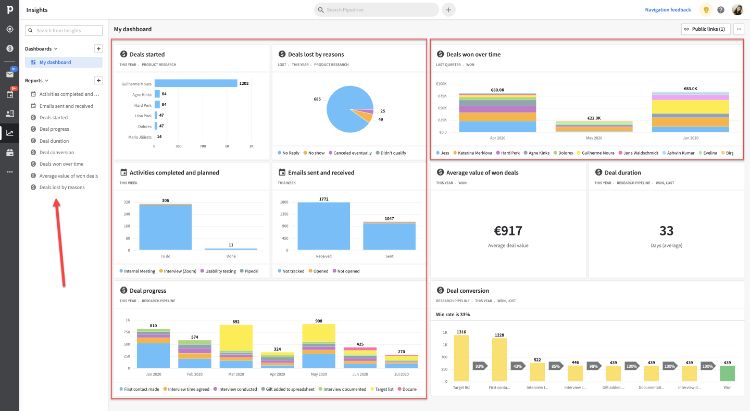Image resolution: width=750 pixels, height=411 pixels.
Task: Open the Deals started card title
Action: pos(147,55)
